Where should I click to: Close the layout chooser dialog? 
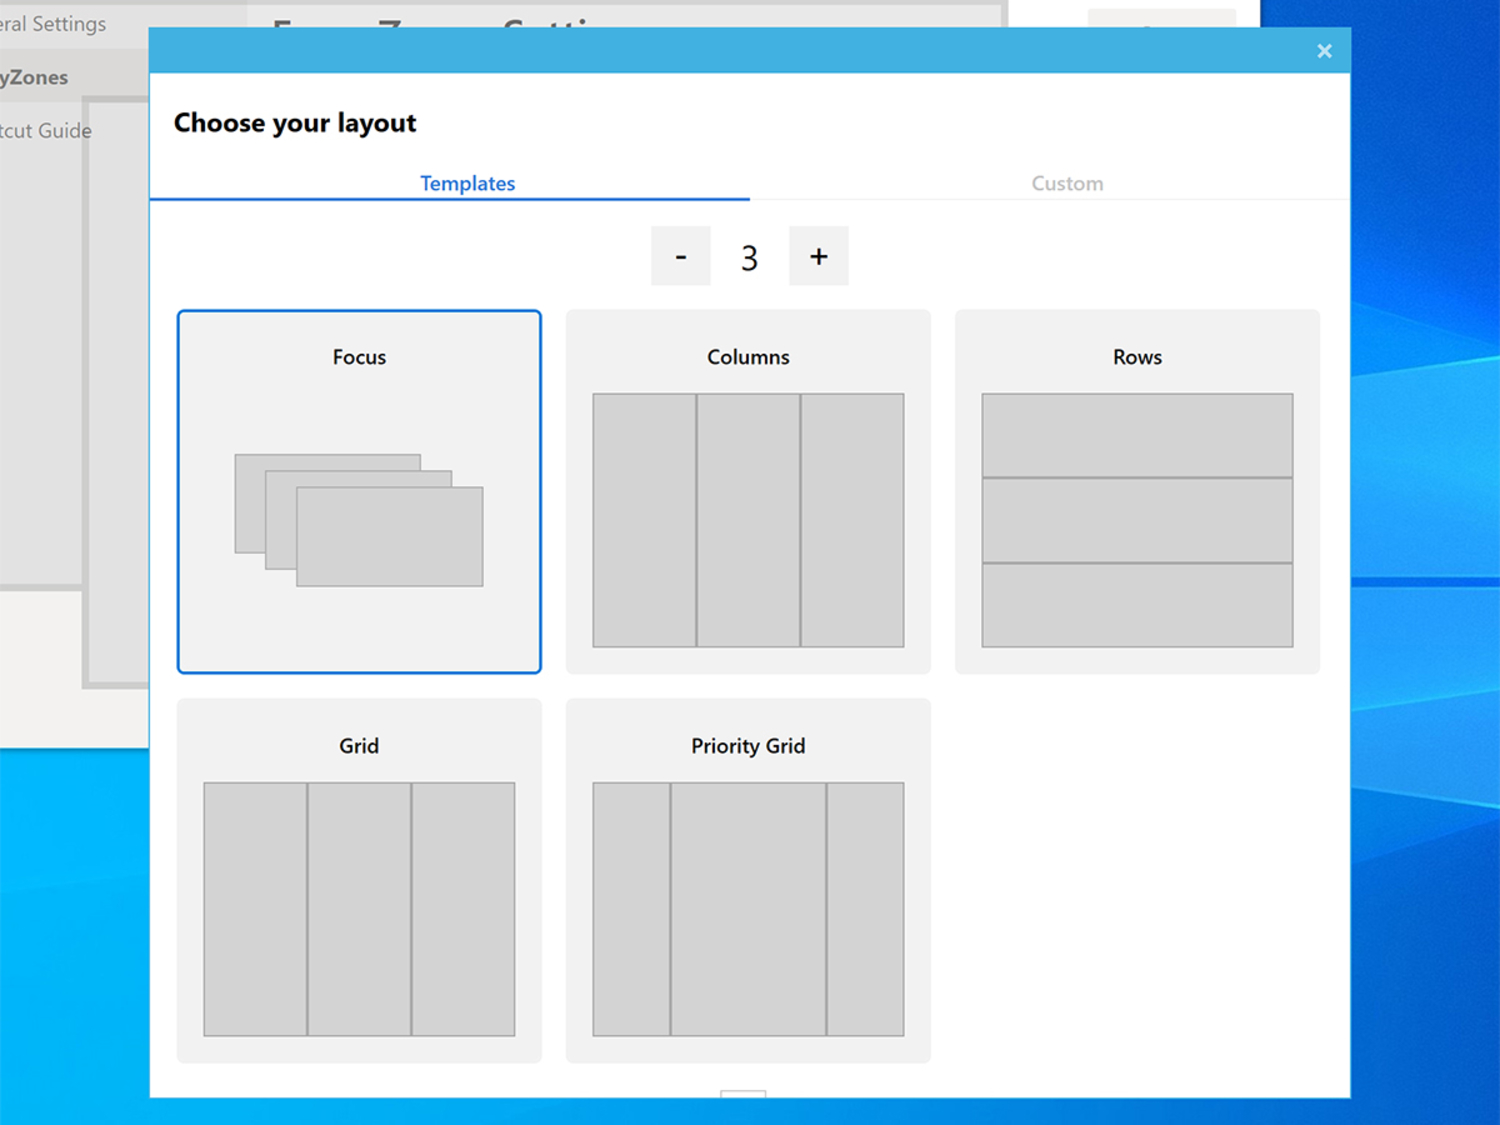[1324, 51]
